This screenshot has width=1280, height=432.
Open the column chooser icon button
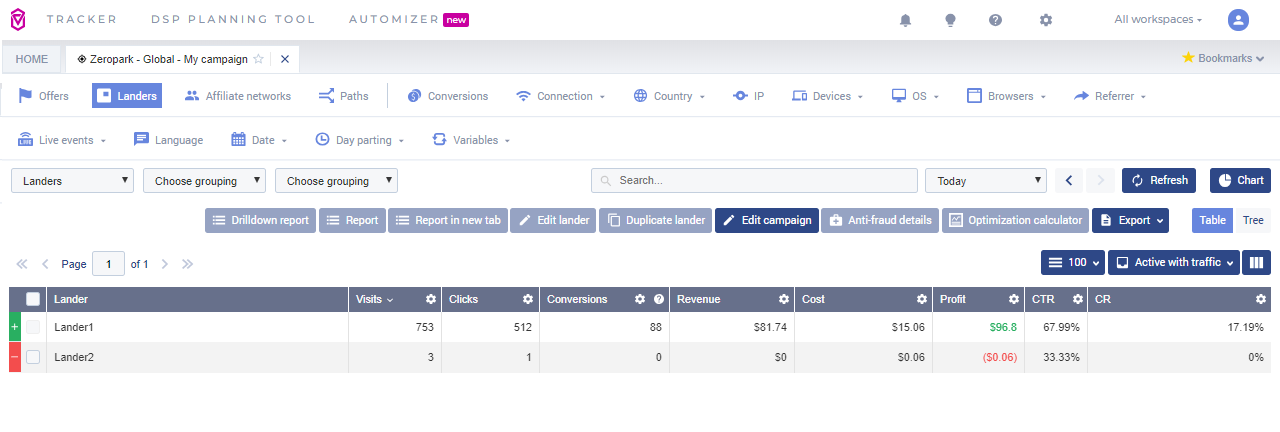coord(1256,262)
